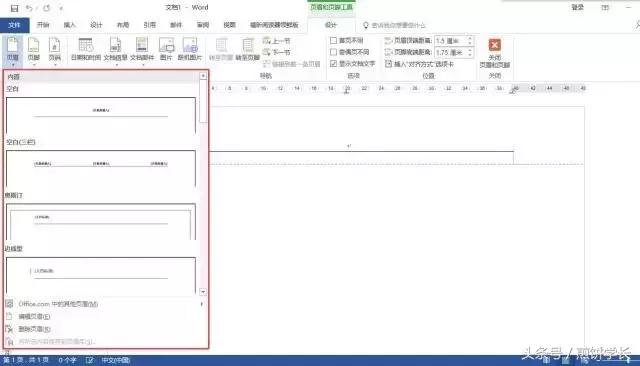Uncheck 显示文档文字 (Show Document Text)
Screen dimensions: 640x366
coord(333,64)
